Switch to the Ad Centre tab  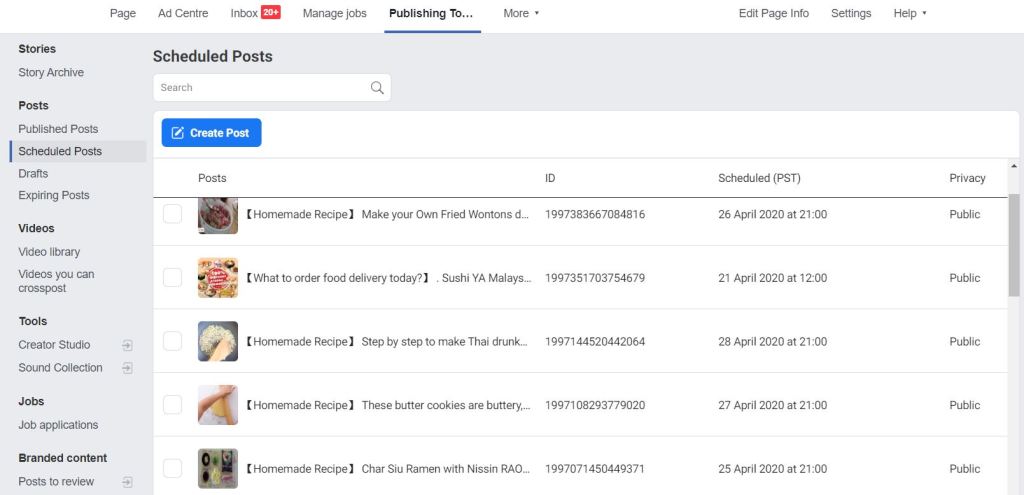pos(183,14)
